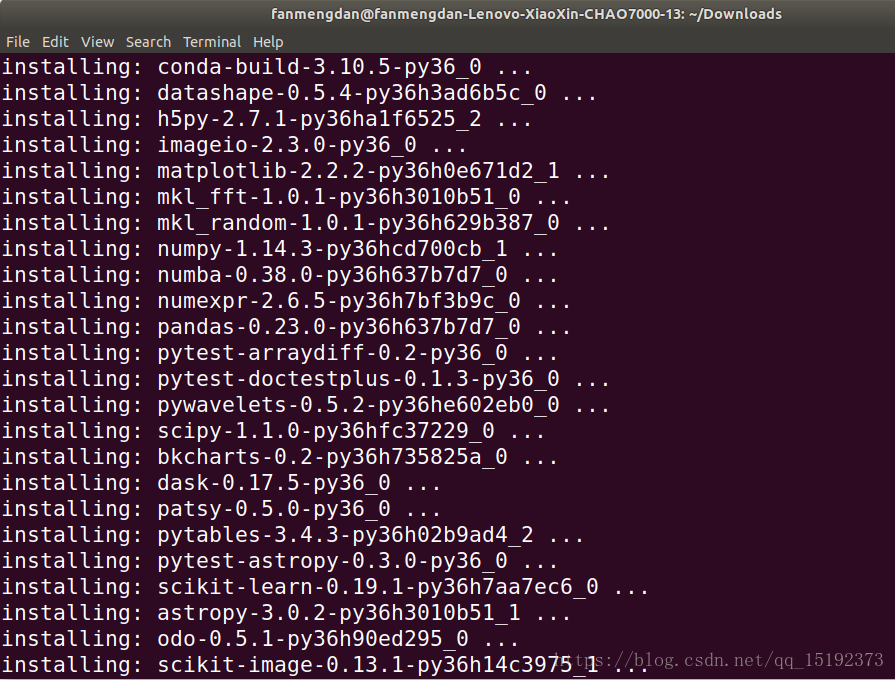895x680 pixels.
Task: Open the Search menu
Action: 148,42
